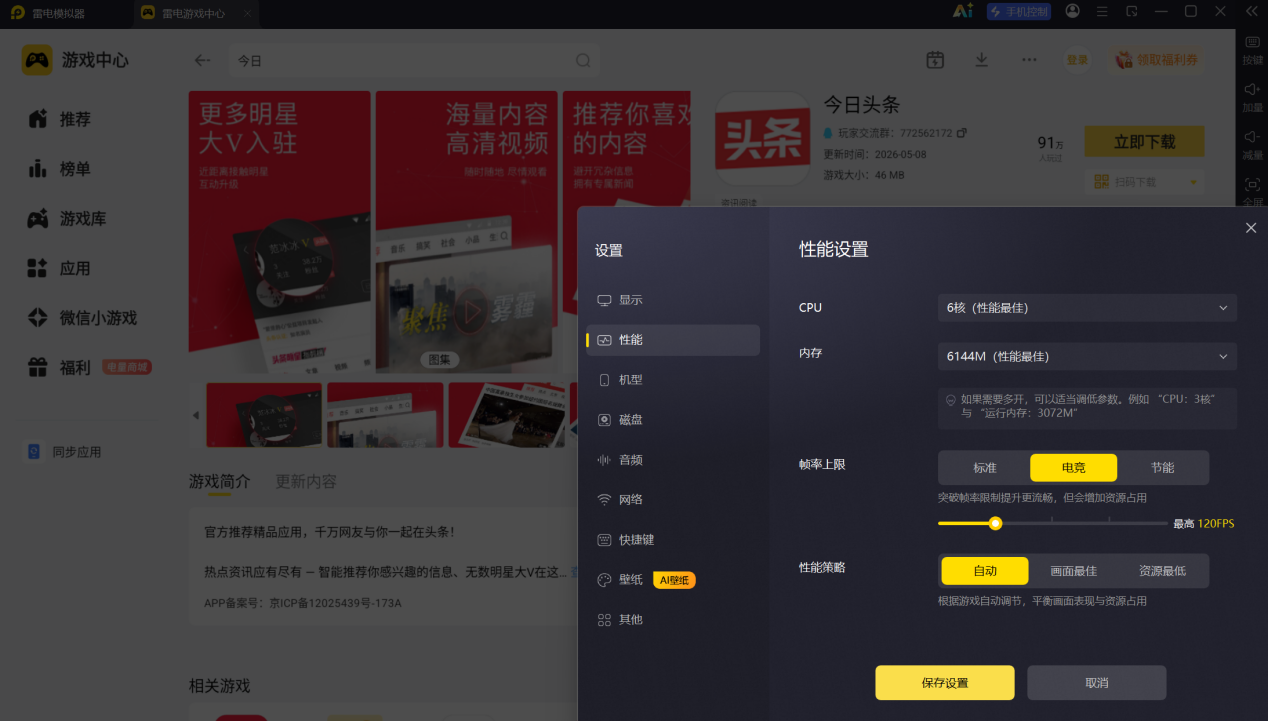Image resolution: width=1268 pixels, height=721 pixels.
Task: Click the user account icon in the title bar
Action: tap(1073, 11)
